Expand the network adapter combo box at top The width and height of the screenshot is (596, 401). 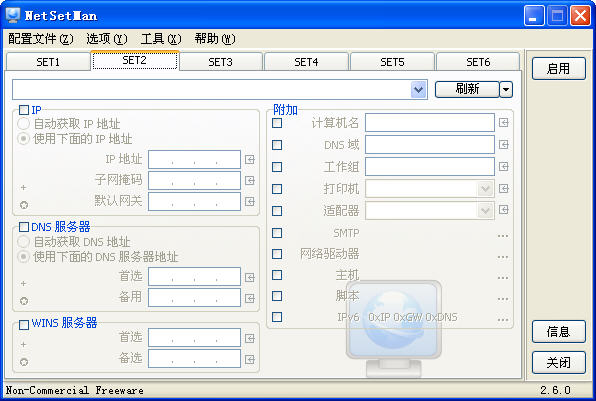point(418,90)
